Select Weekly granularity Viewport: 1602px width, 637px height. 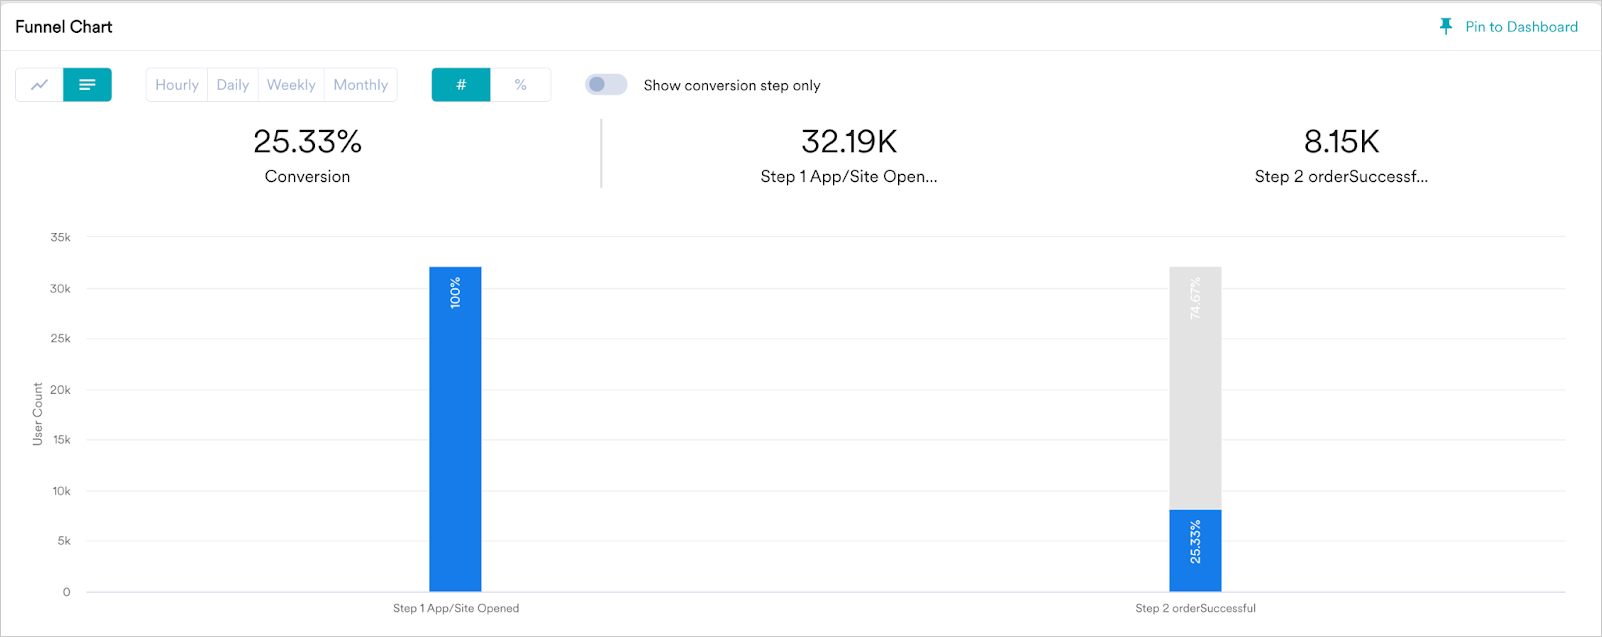291,85
